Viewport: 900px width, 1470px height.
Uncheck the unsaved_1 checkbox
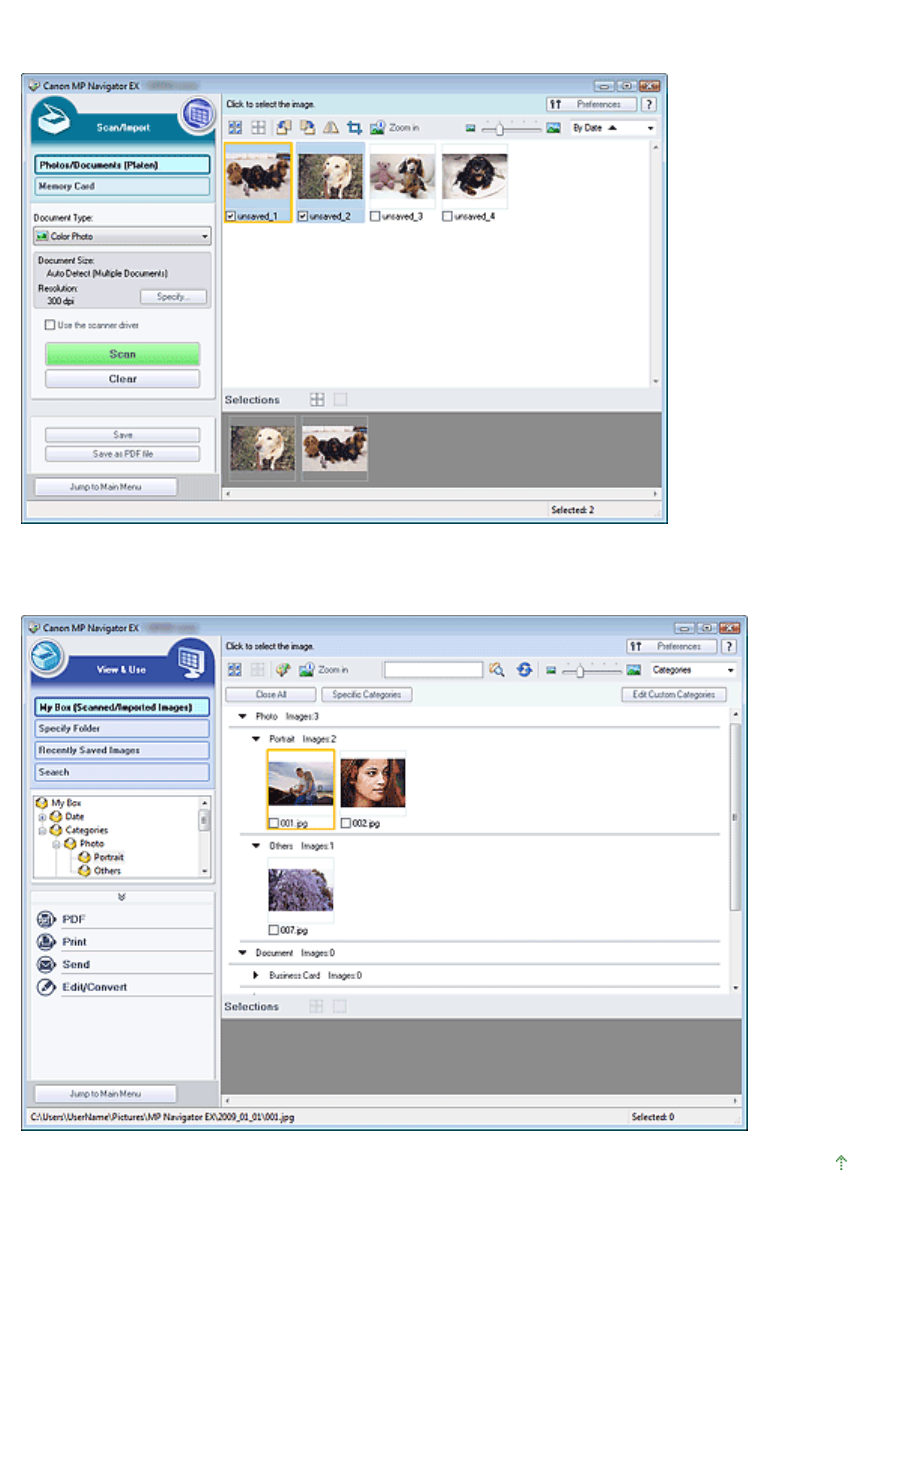pos(231,216)
